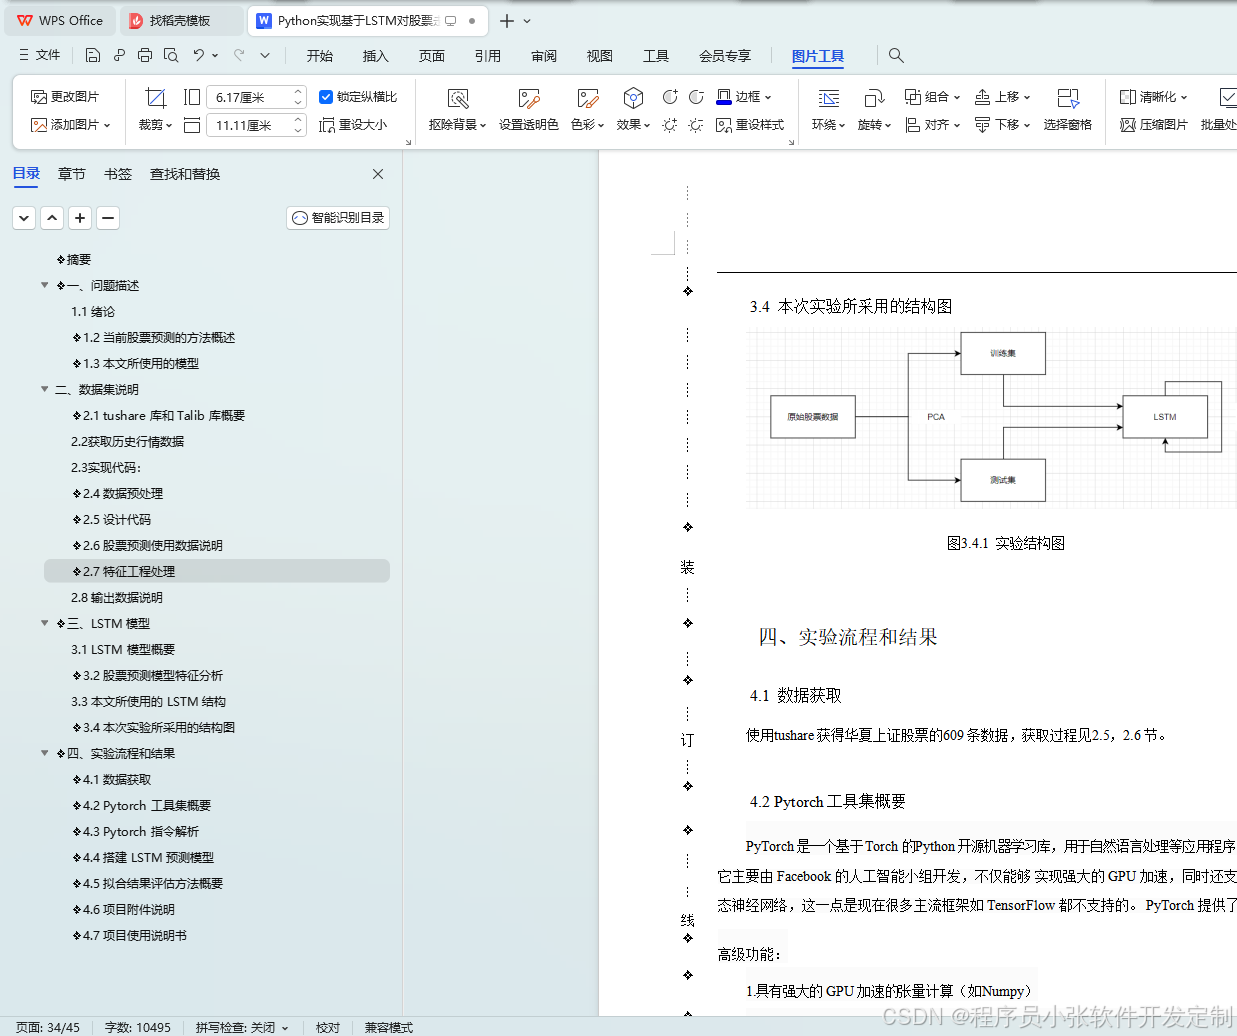This screenshot has width=1237, height=1036.
Task: Click Reset Size (重设大小)
Action: pyautogui.click(x=353, y=125)
